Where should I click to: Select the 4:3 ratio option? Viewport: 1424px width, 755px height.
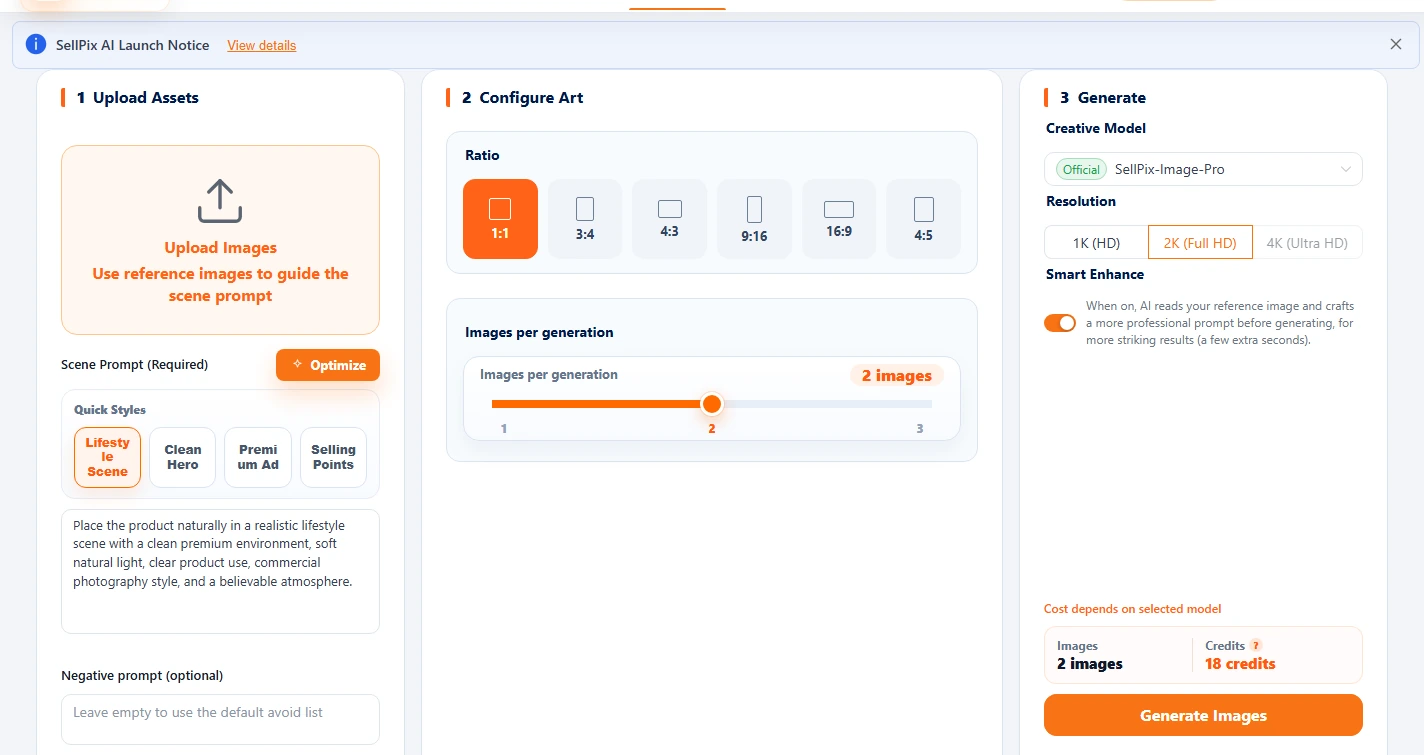[670, 219]
